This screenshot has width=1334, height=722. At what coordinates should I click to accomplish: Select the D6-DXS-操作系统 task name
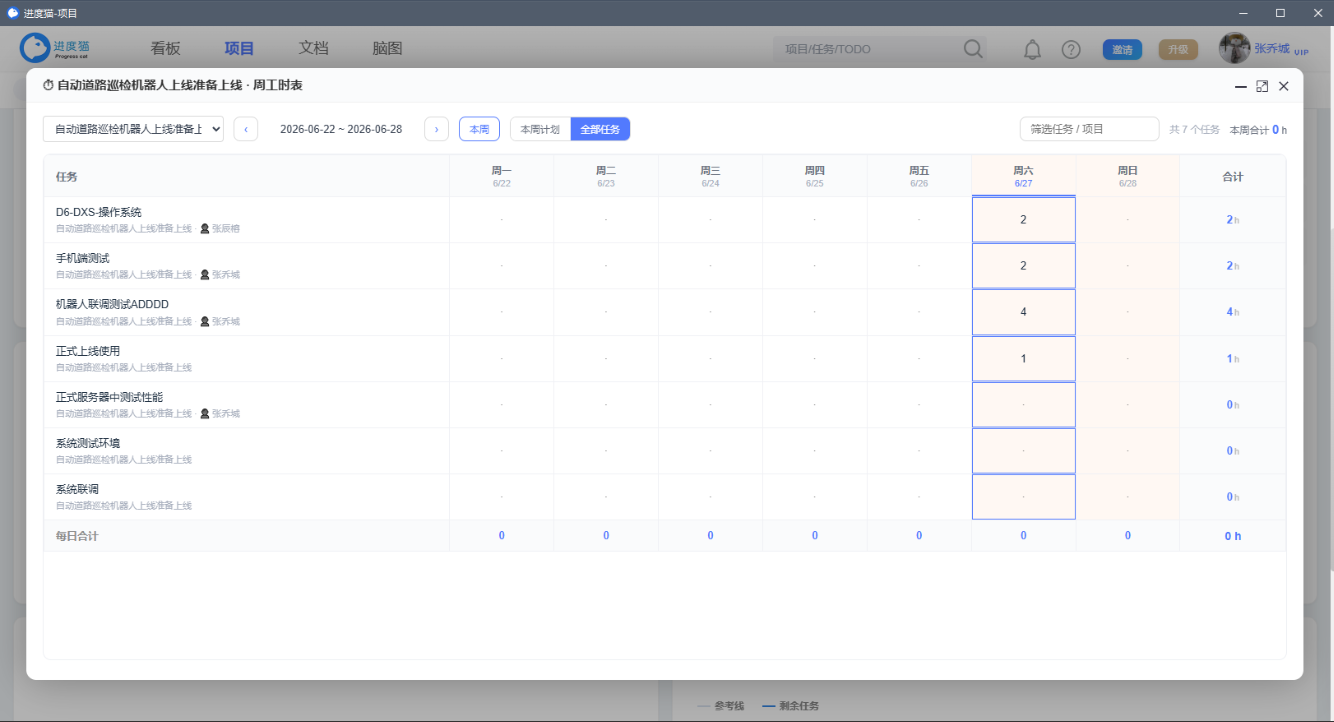click(x=99, y=212)
